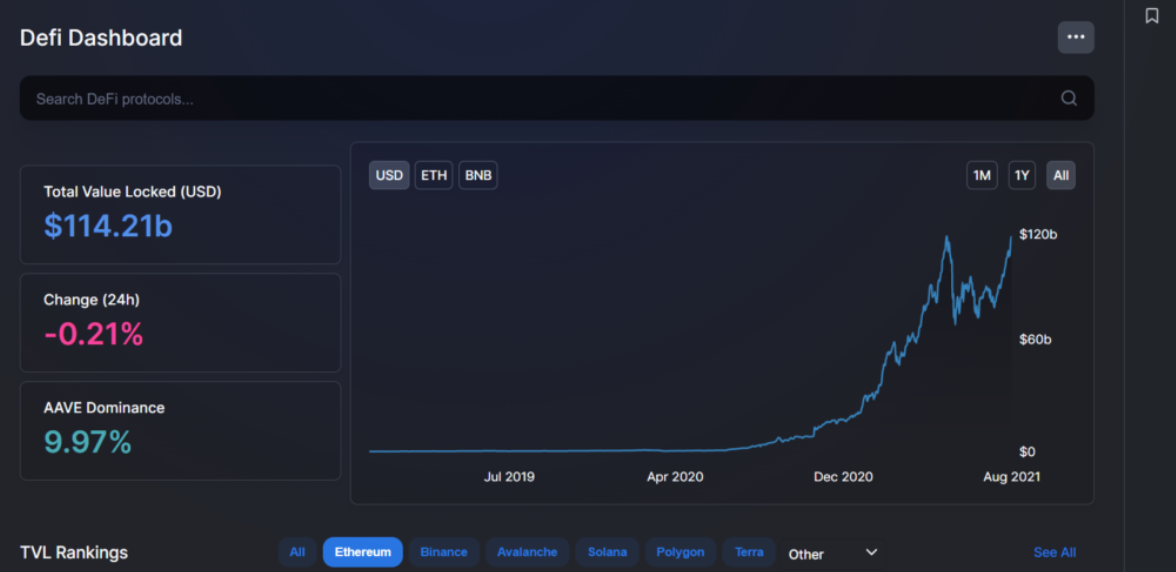Click the Defi Dashboard heading
Image resolution: width=1176 pixels, height=572 pixels.
(101, 37)
